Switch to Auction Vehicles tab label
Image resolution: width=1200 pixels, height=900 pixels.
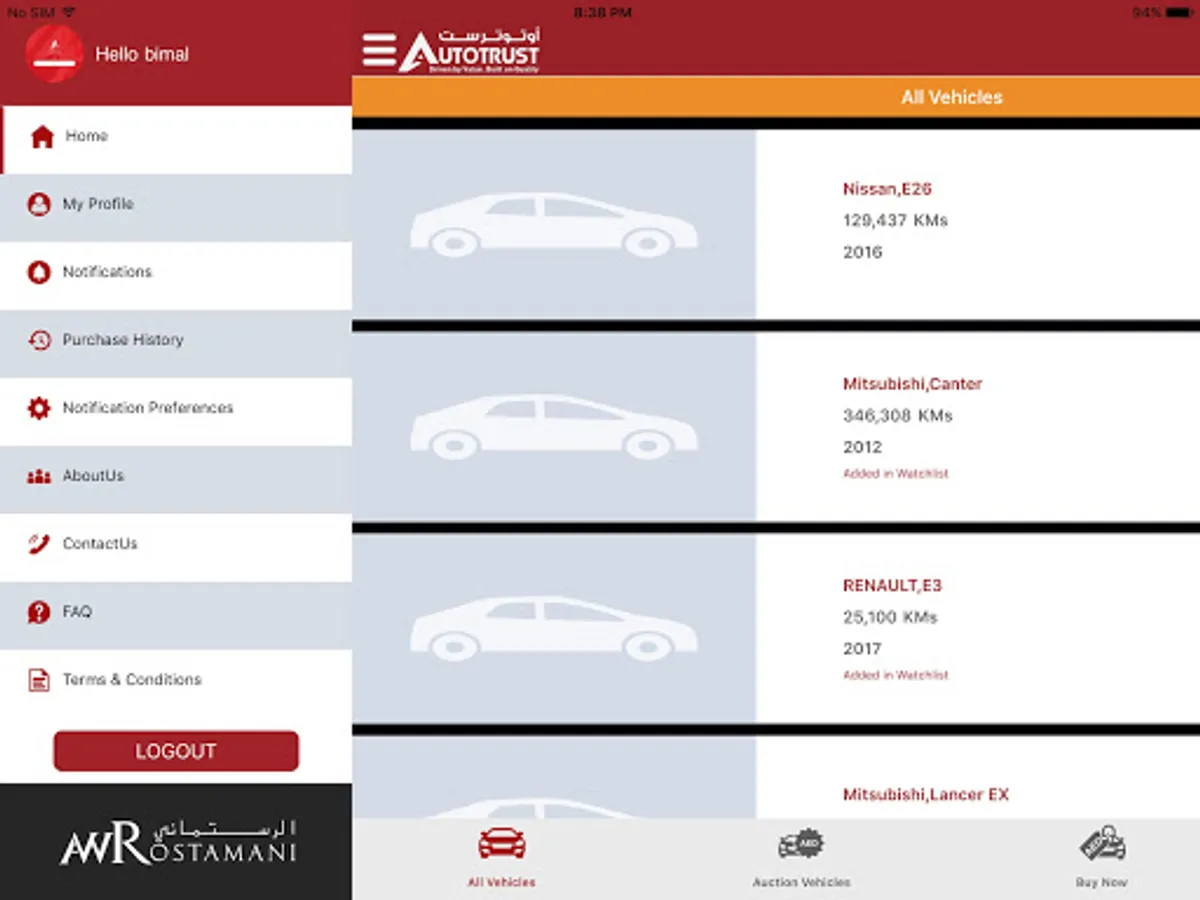pyautogui.click(x=801, y=882)
